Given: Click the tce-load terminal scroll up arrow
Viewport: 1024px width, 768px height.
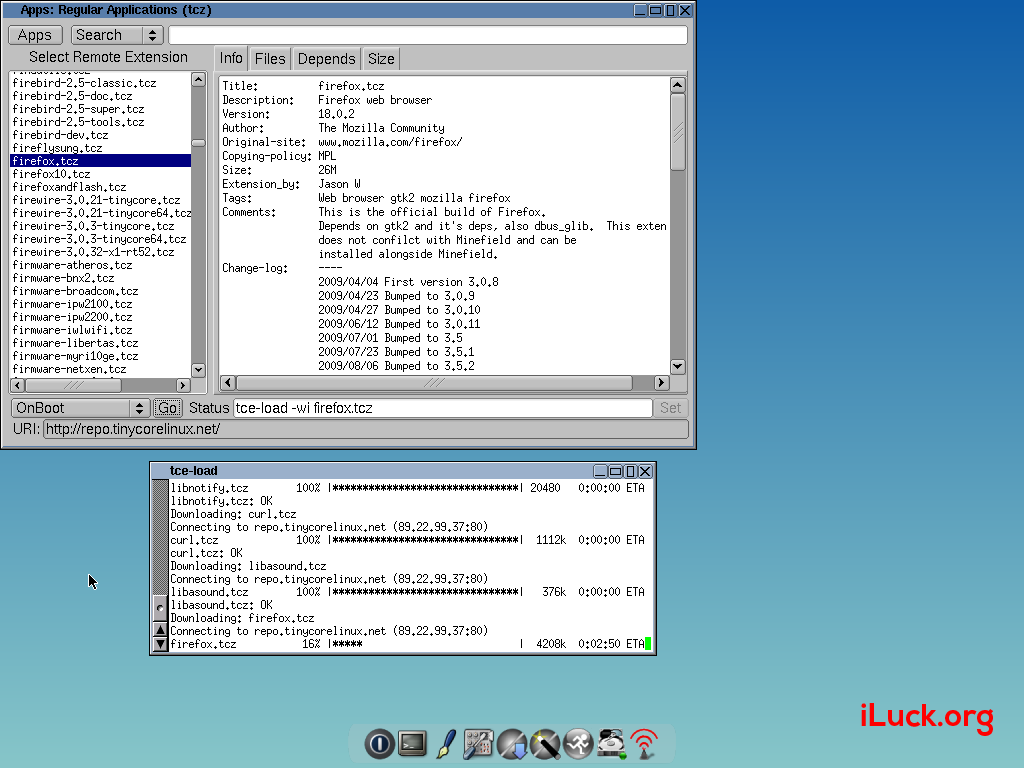Looking at the screenshot, I should point(160,630).
